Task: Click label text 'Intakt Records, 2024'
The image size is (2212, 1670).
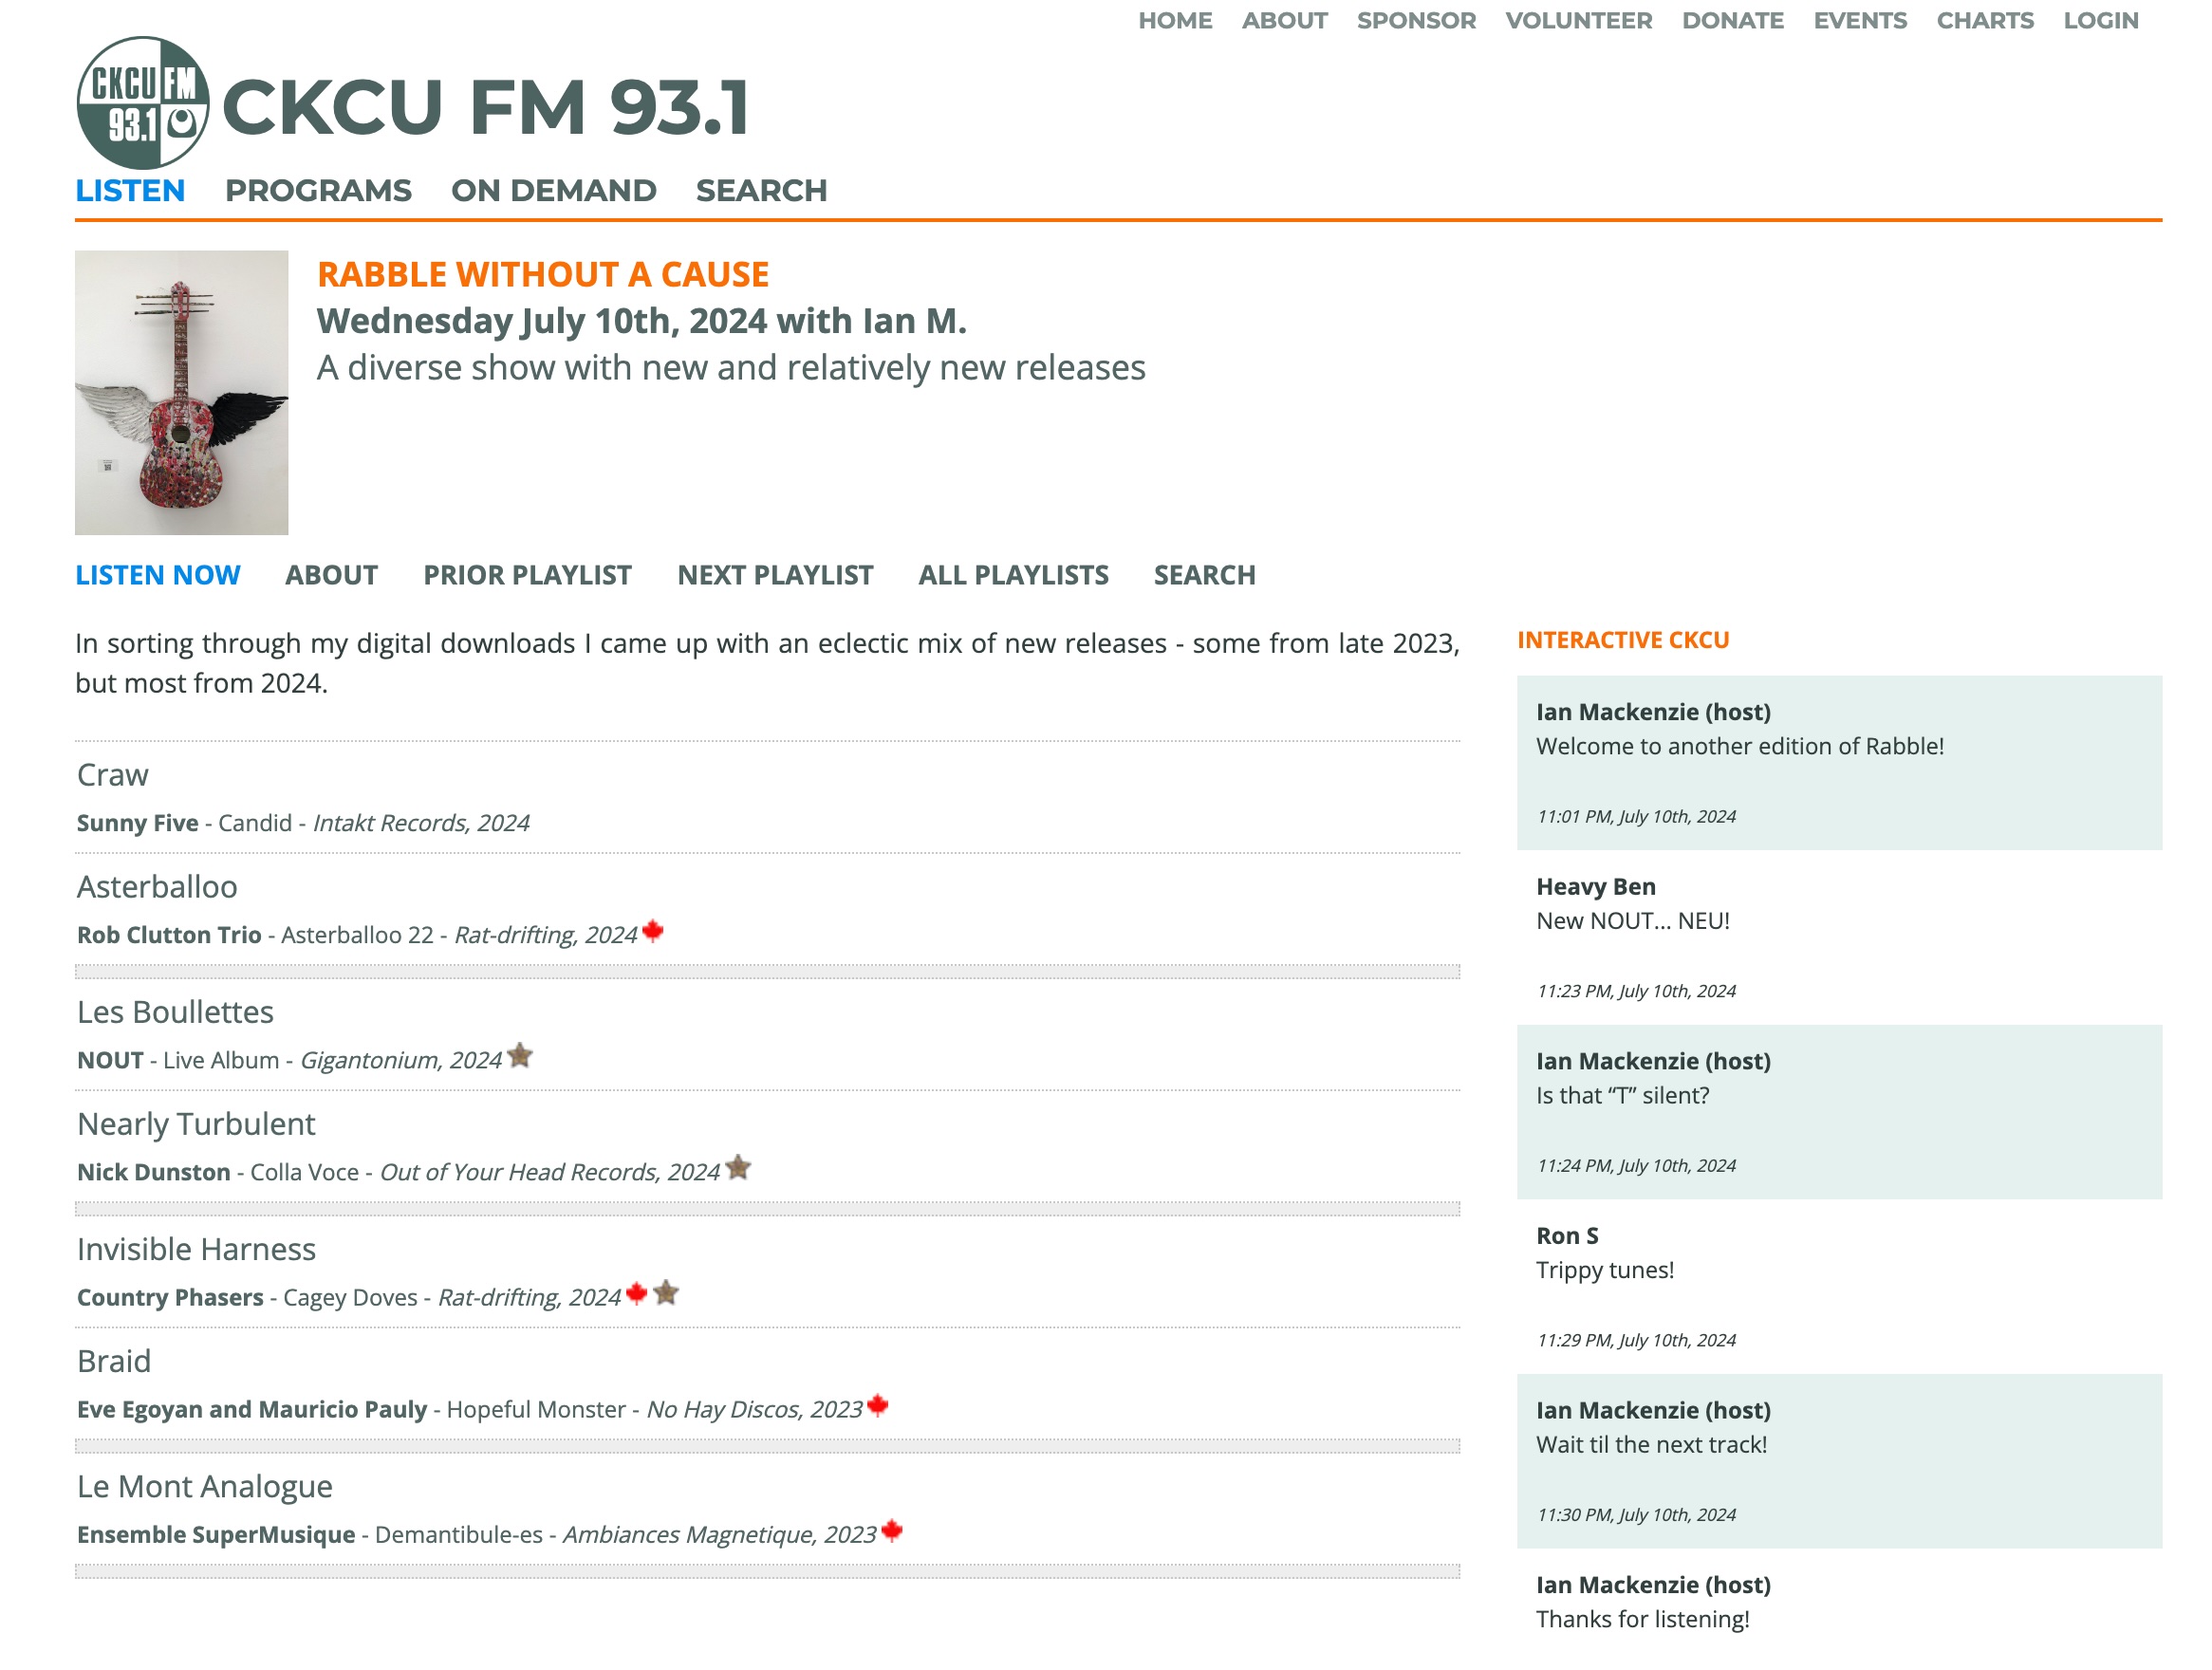Action: (x=421, y=823)
